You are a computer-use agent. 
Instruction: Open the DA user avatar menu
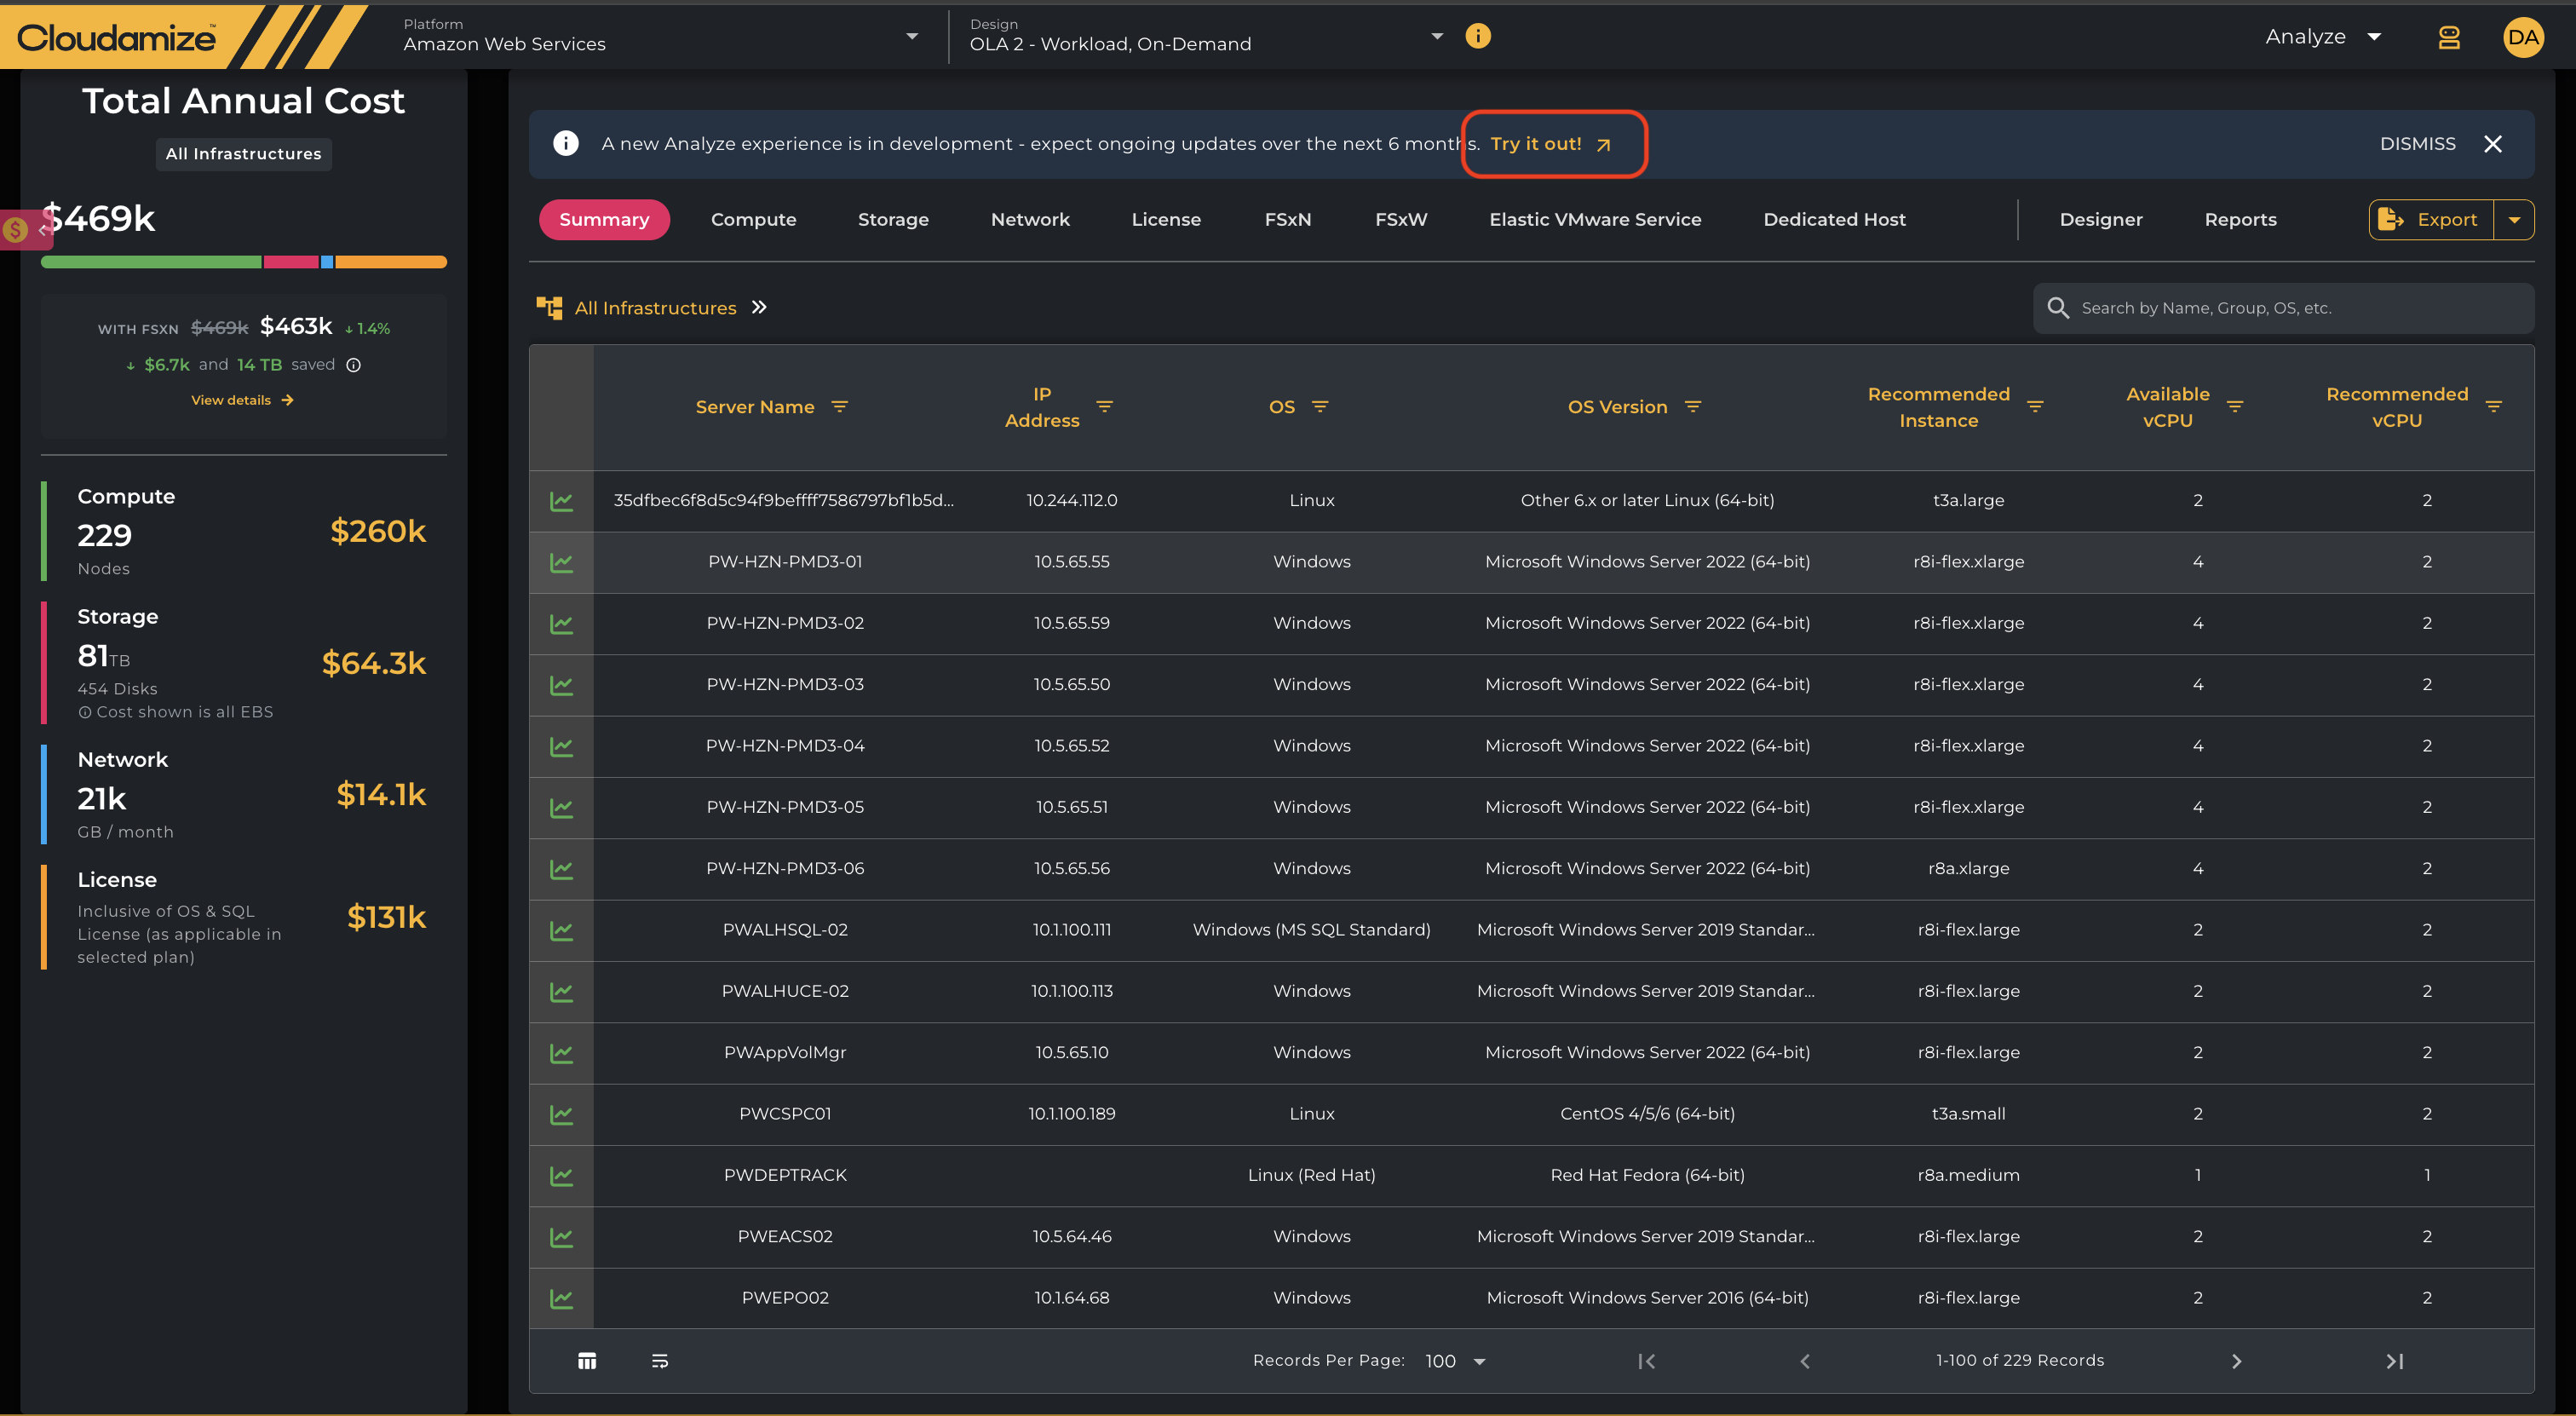2522,37
